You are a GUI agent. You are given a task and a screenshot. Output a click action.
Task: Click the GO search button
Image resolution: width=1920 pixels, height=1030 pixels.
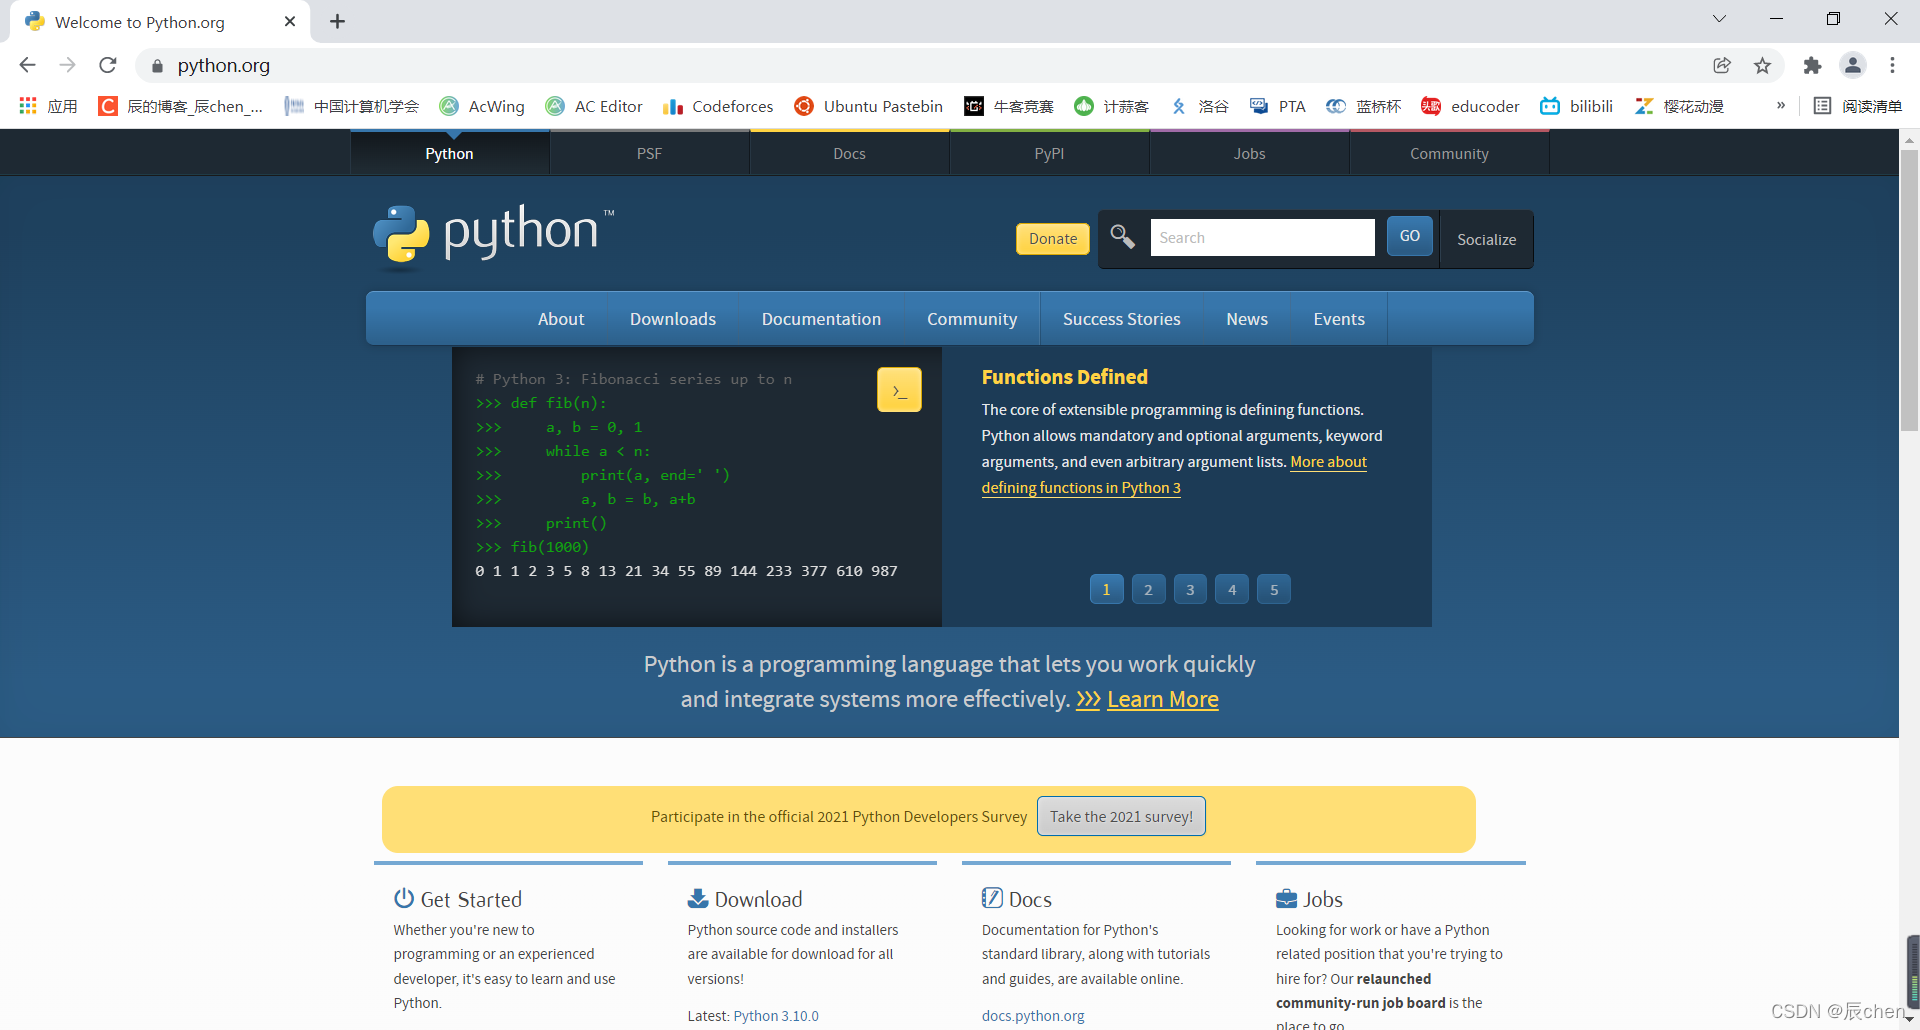coord(1410,236)
